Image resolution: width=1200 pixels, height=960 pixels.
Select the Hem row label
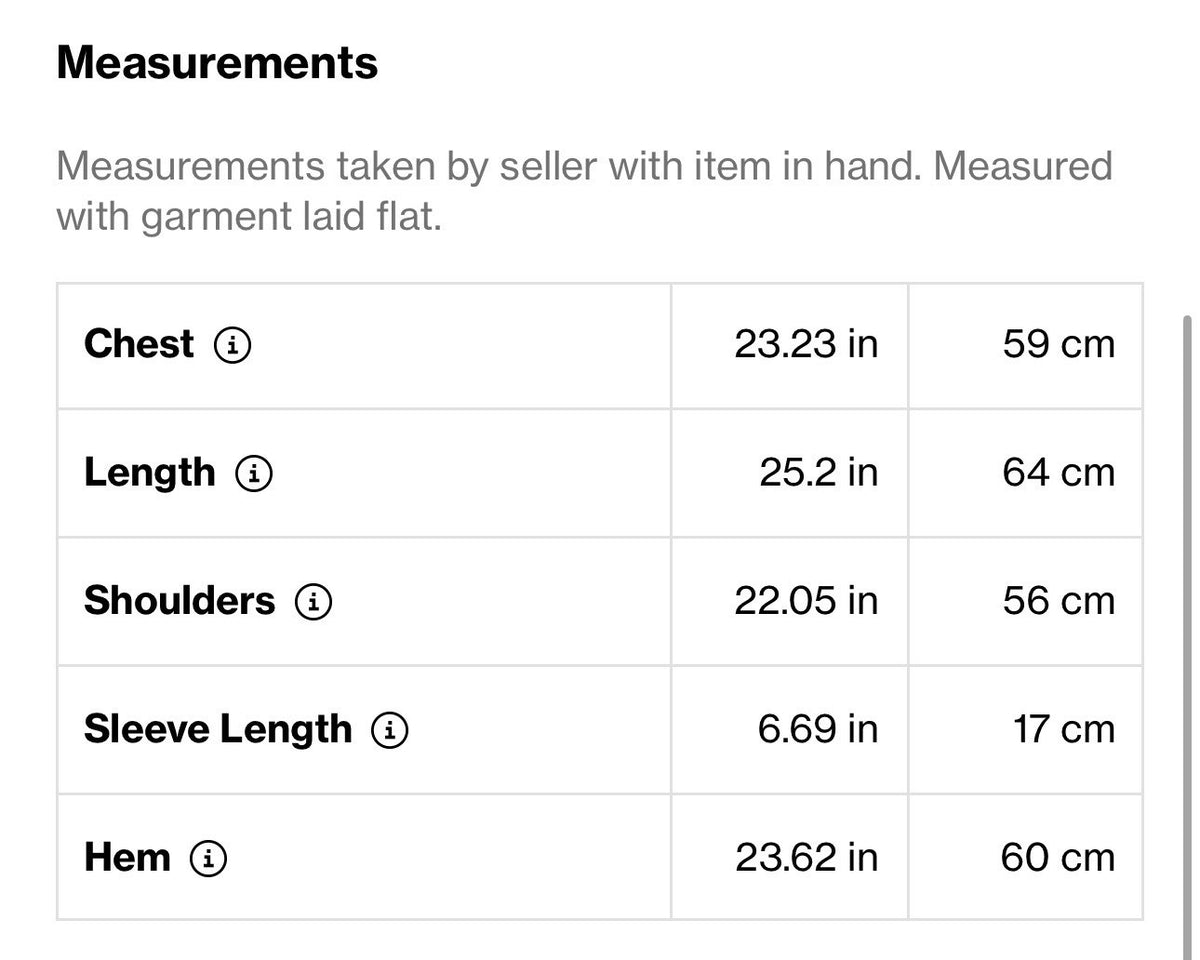pos(127,858)
